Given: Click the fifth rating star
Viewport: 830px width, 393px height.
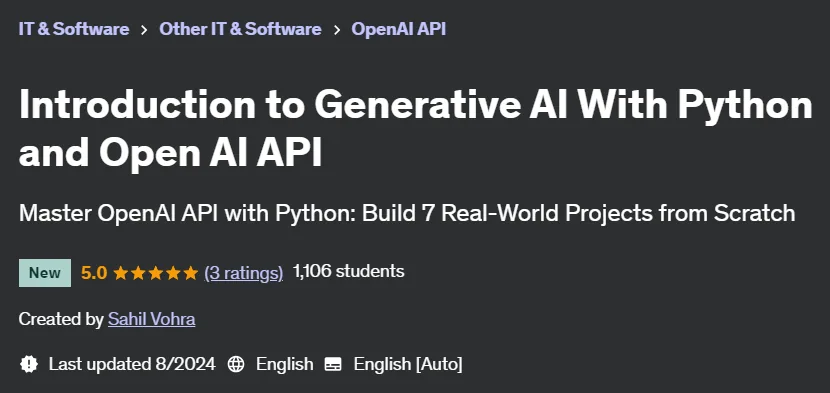Looking at the screenshot, I should coord(190,273).
